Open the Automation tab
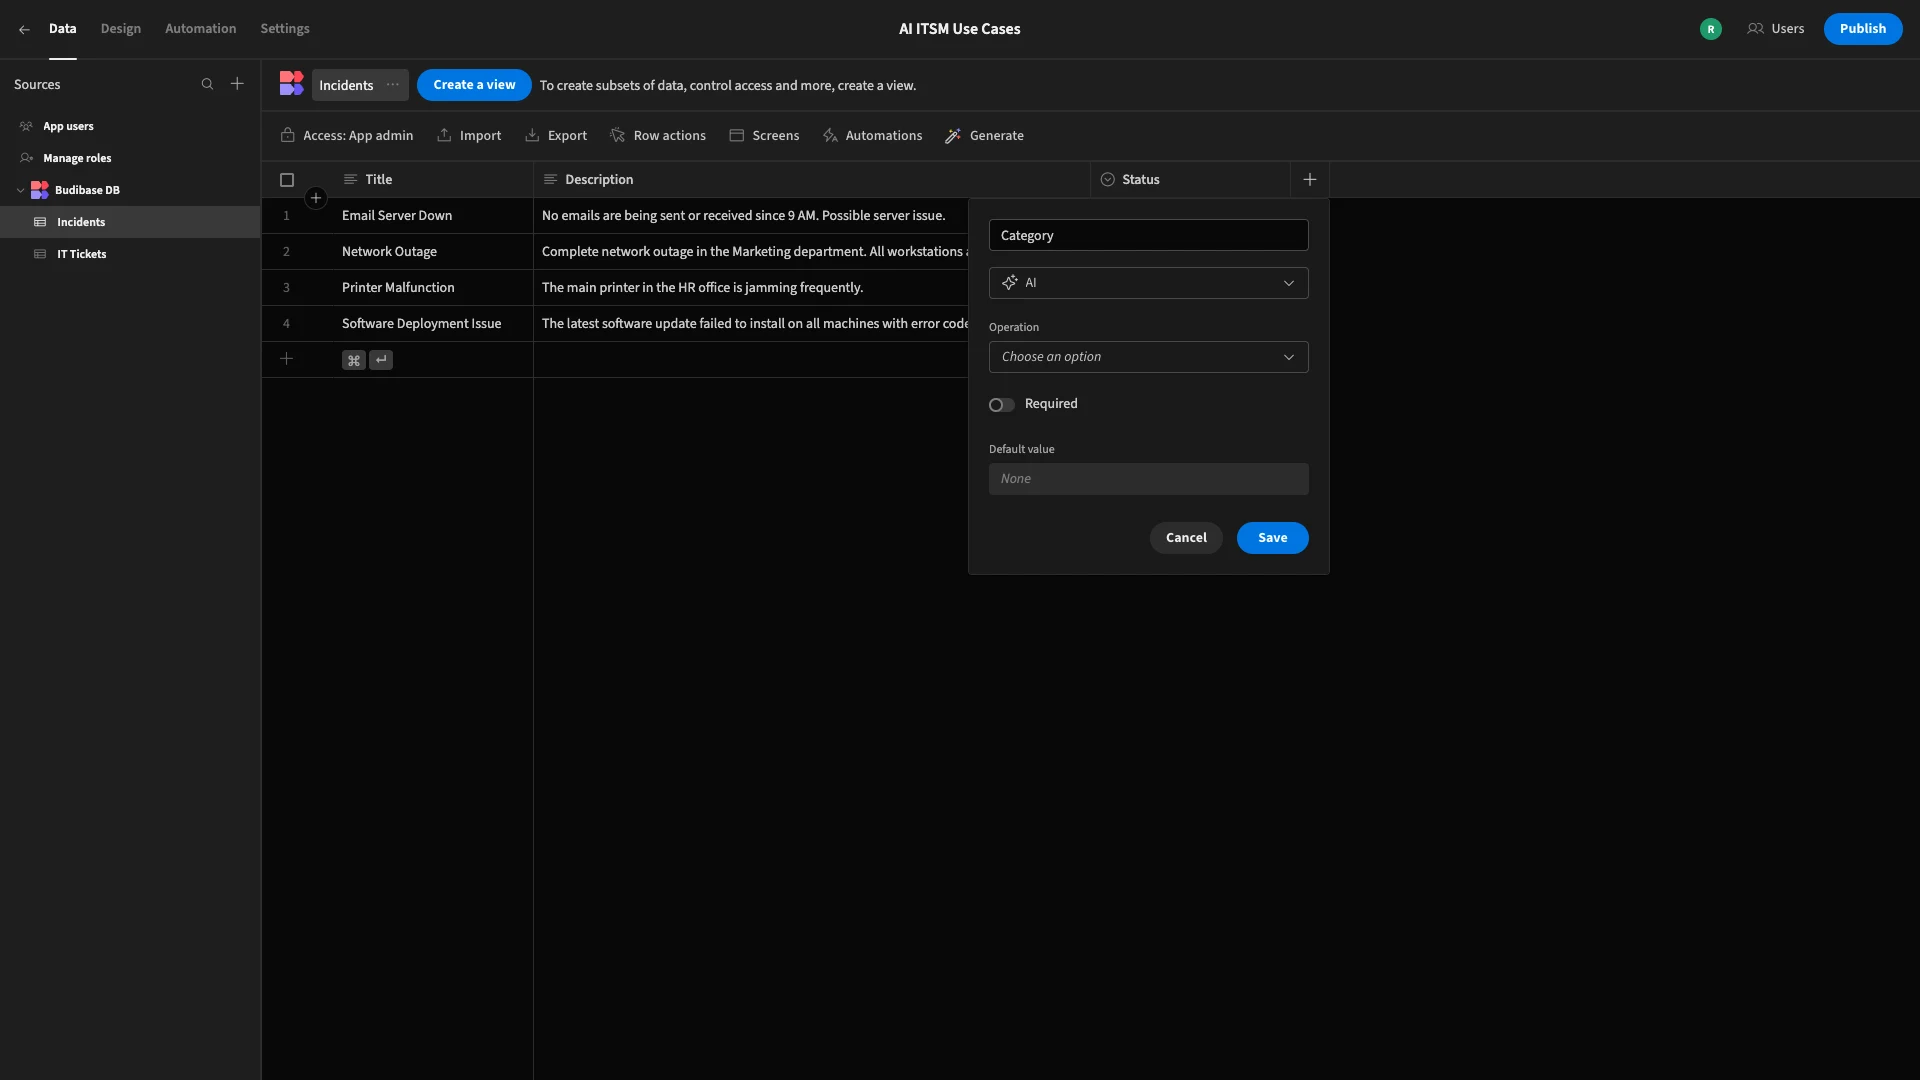1920x1080 pixels. pos(201,29)
